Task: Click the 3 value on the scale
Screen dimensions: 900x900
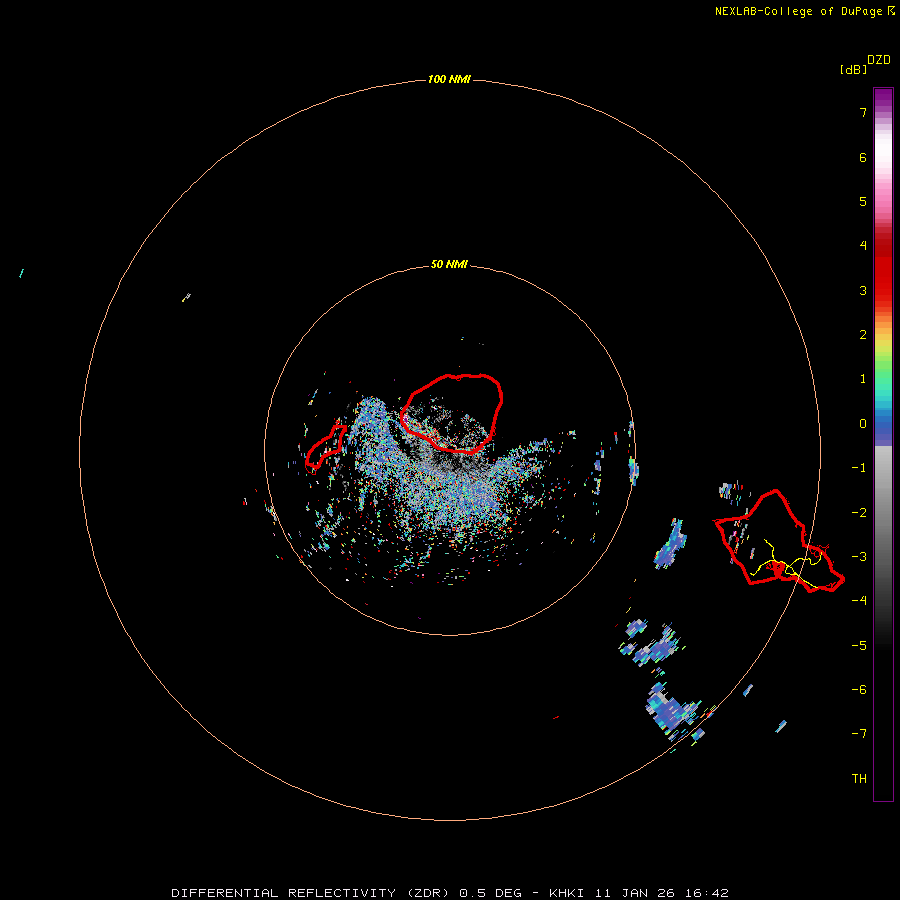Action: pyautogui.click(x=863, y=290)
